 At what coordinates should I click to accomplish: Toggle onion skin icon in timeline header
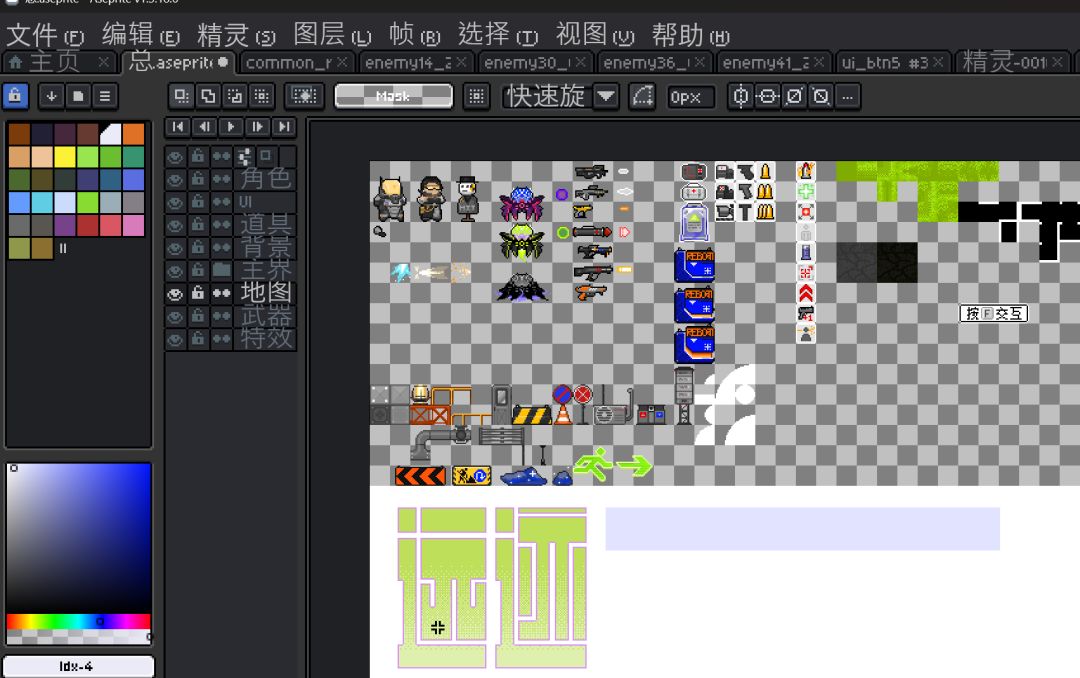(x=267, y=156)
